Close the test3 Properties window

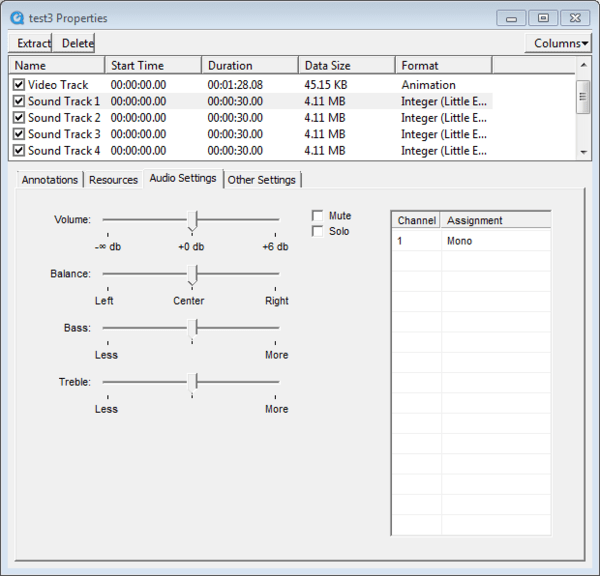(575, 18)
